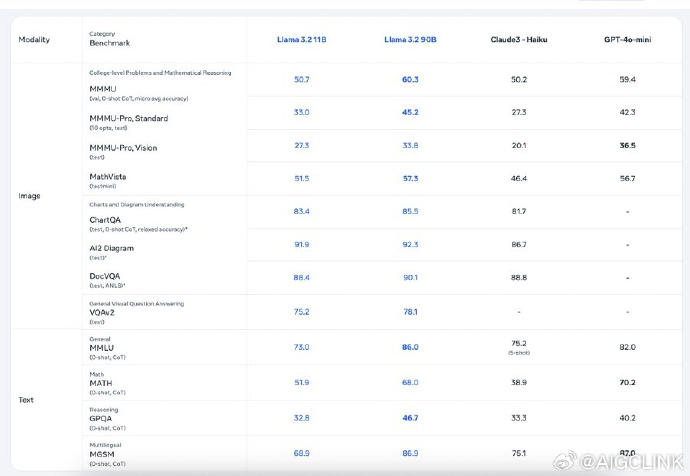690x476 pixels.
Task: Select the 40.2 GPQA score
Action: pos(628,418)
